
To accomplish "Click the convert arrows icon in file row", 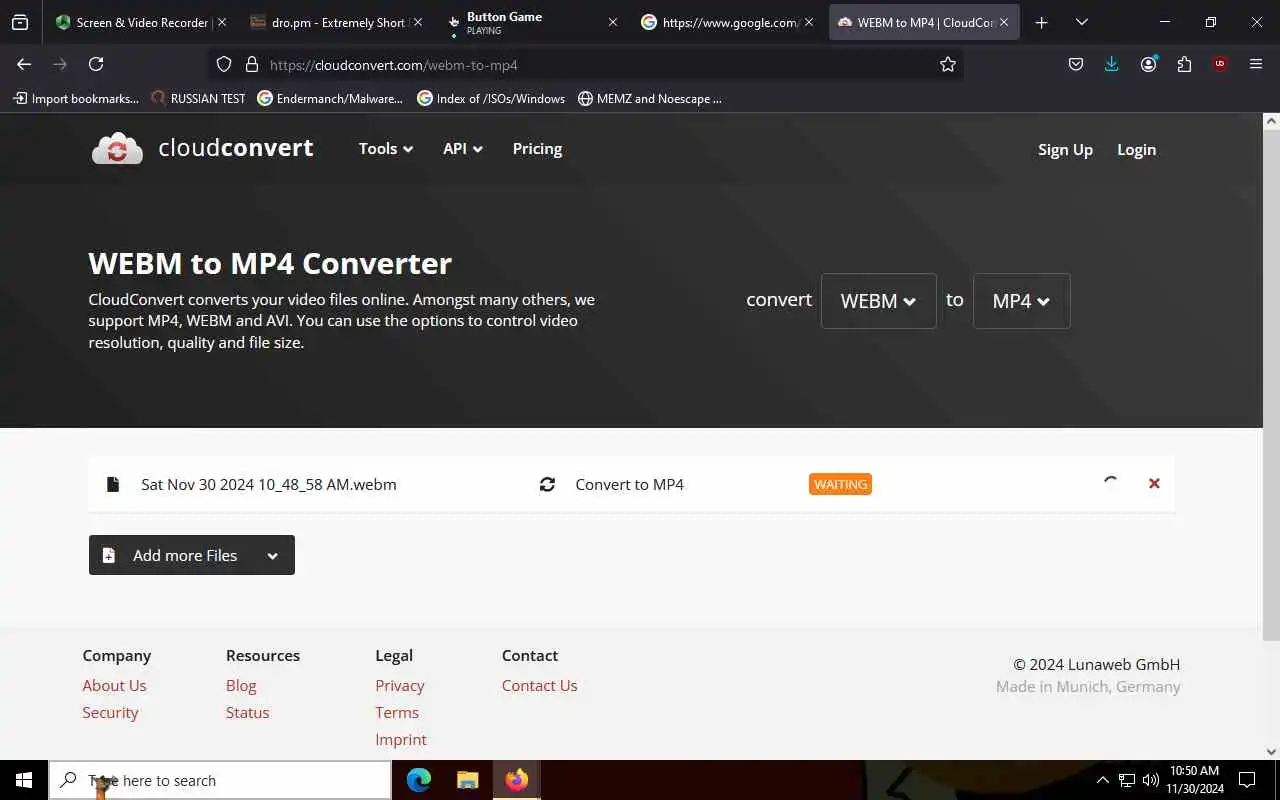I will click(x=547, y=484).
